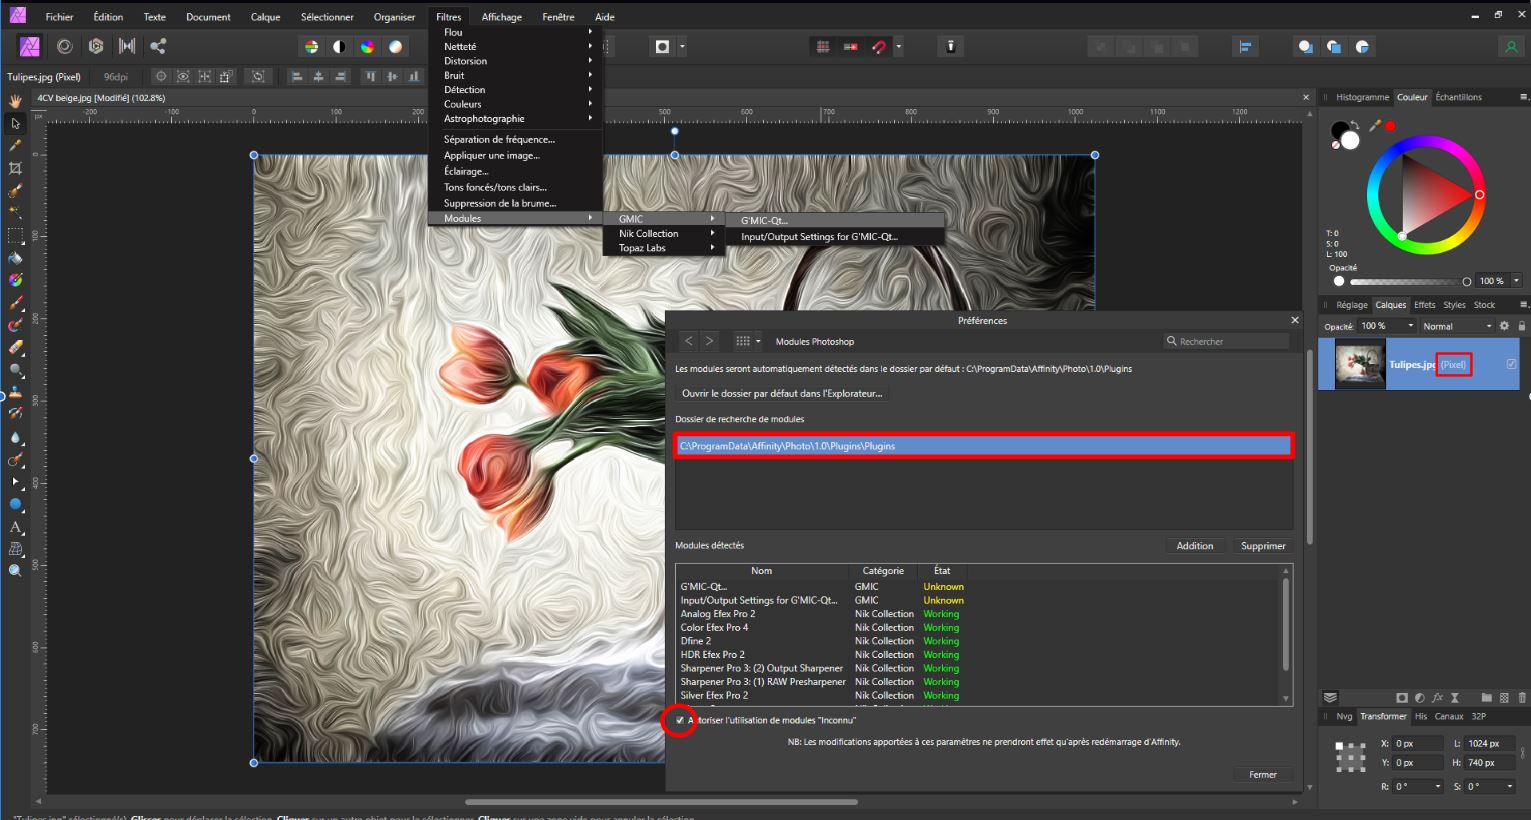The height and width of the screenshot is (820, 1531).
Task: Toggle visibility checkbox of Tulipes.jpg layer
Action: [x=1511, y=365]
